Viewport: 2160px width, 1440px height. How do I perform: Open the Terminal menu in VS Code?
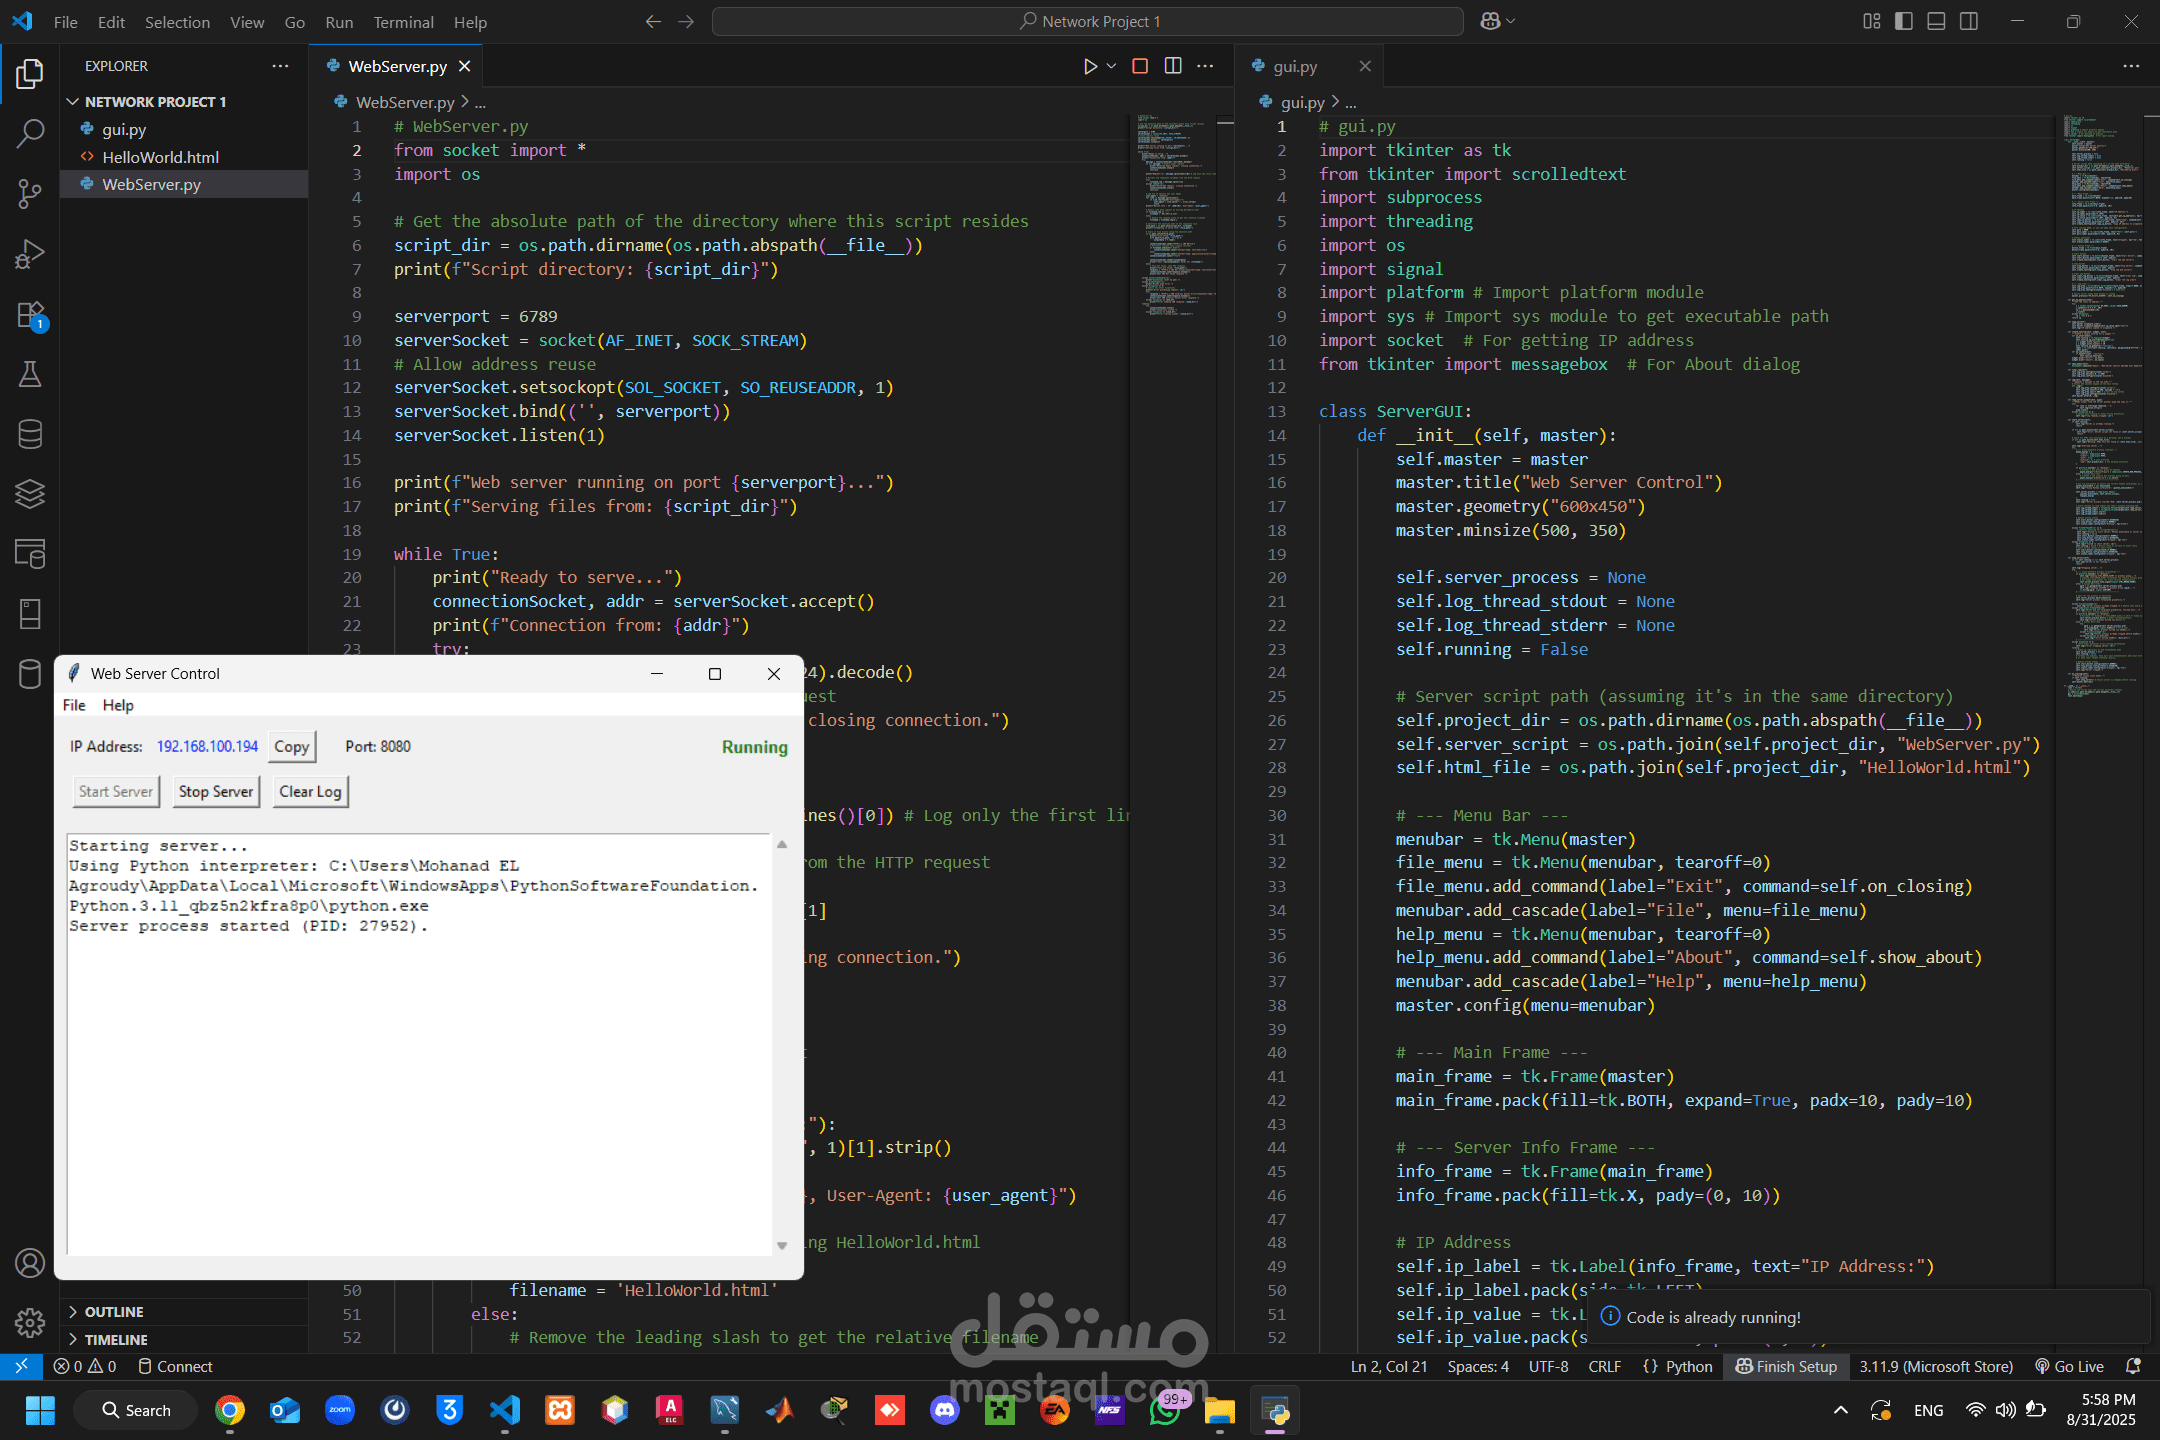coord(403,22)
